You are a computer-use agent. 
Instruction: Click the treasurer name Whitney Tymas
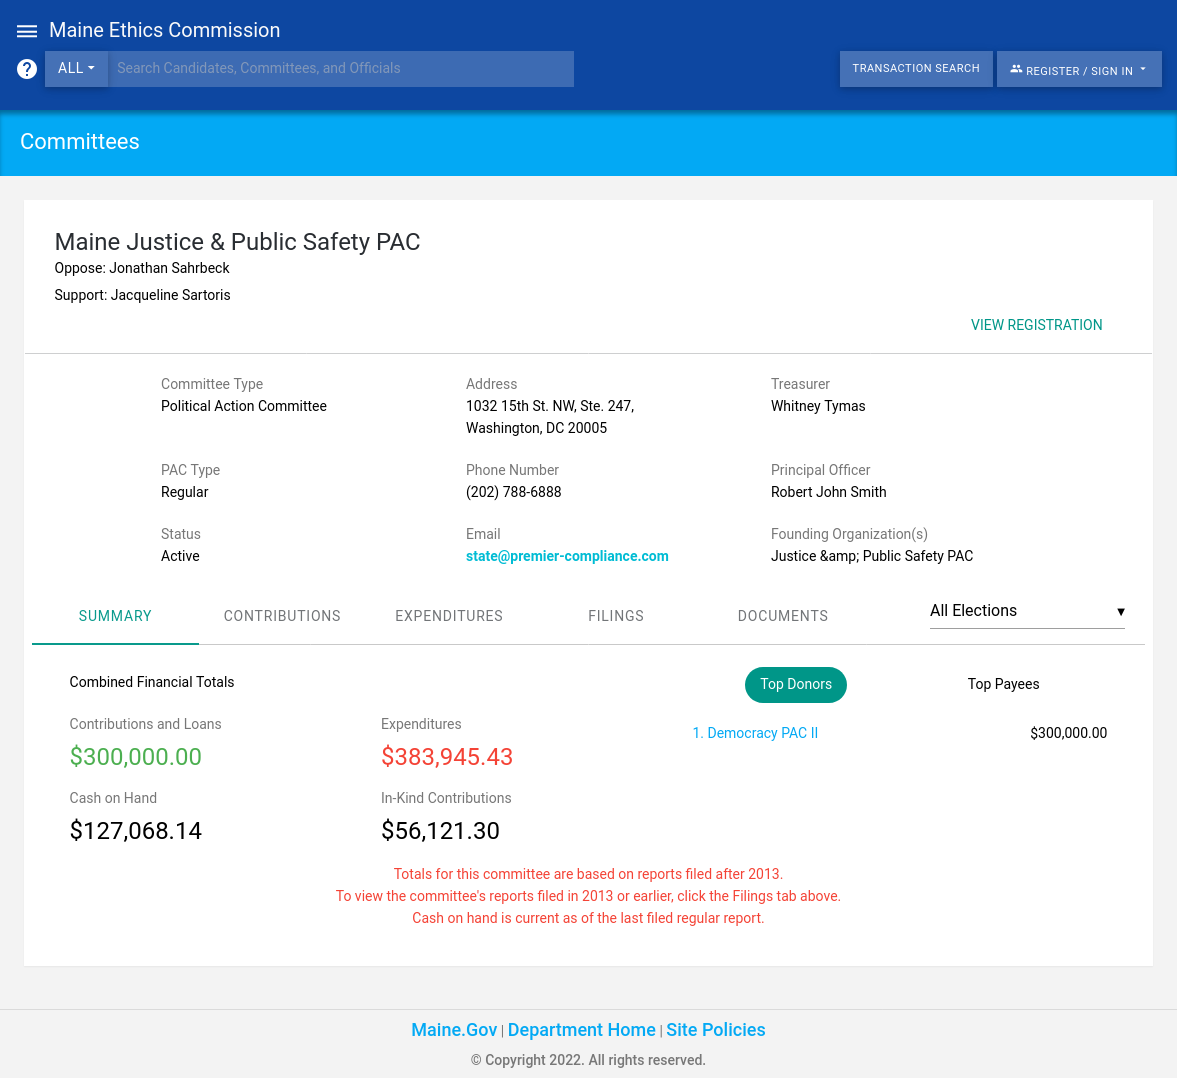(818, 406)
